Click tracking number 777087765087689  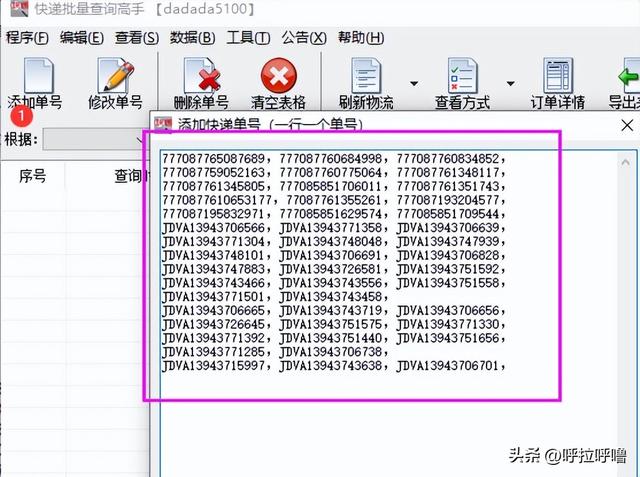tap(213, 158)
